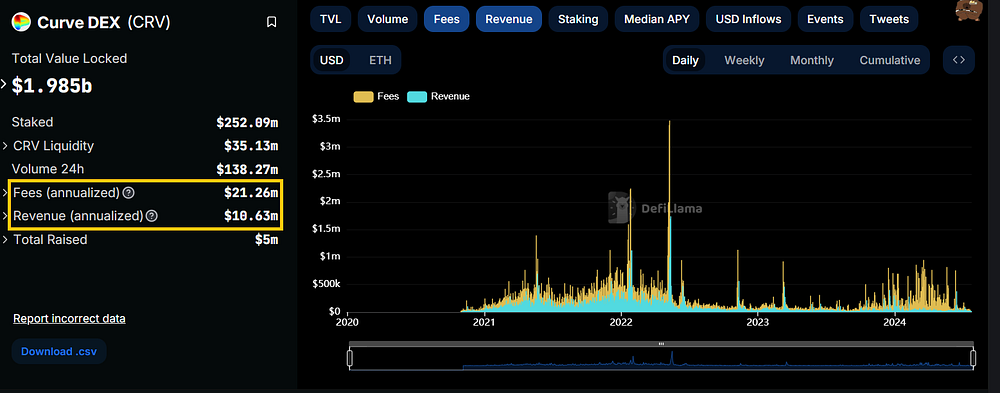Enable the Staking chart metric
The image size is (1000, 393).
point(578,19)
